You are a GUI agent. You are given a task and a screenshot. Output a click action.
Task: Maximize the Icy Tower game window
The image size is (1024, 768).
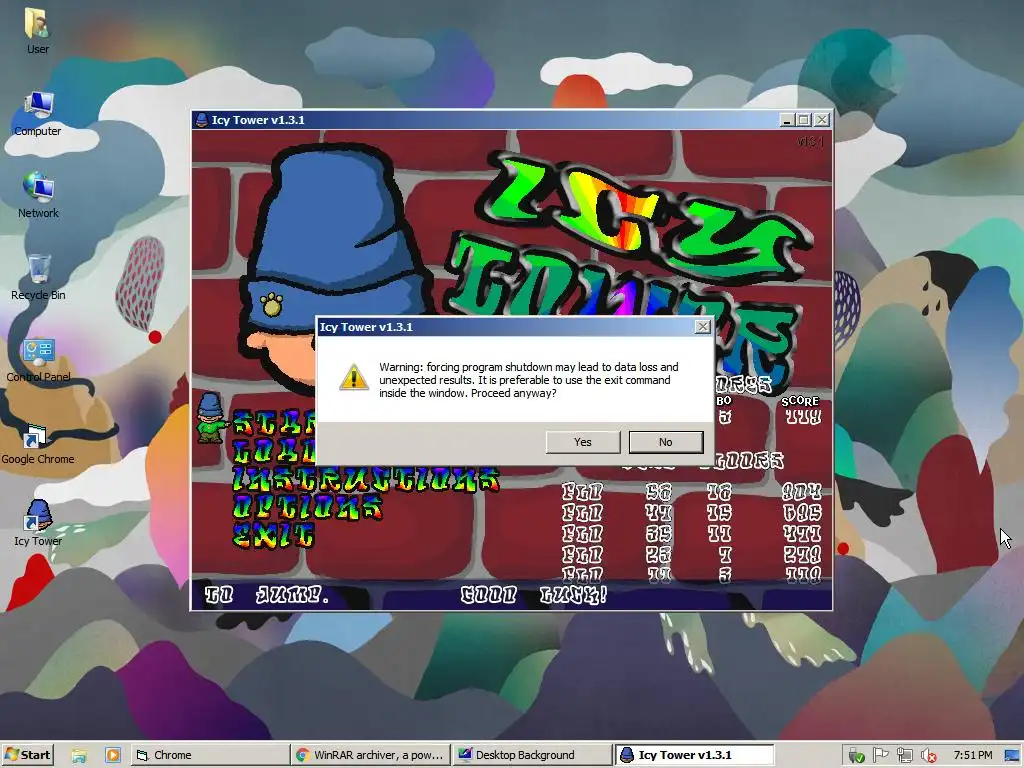[x=804, y=120]
